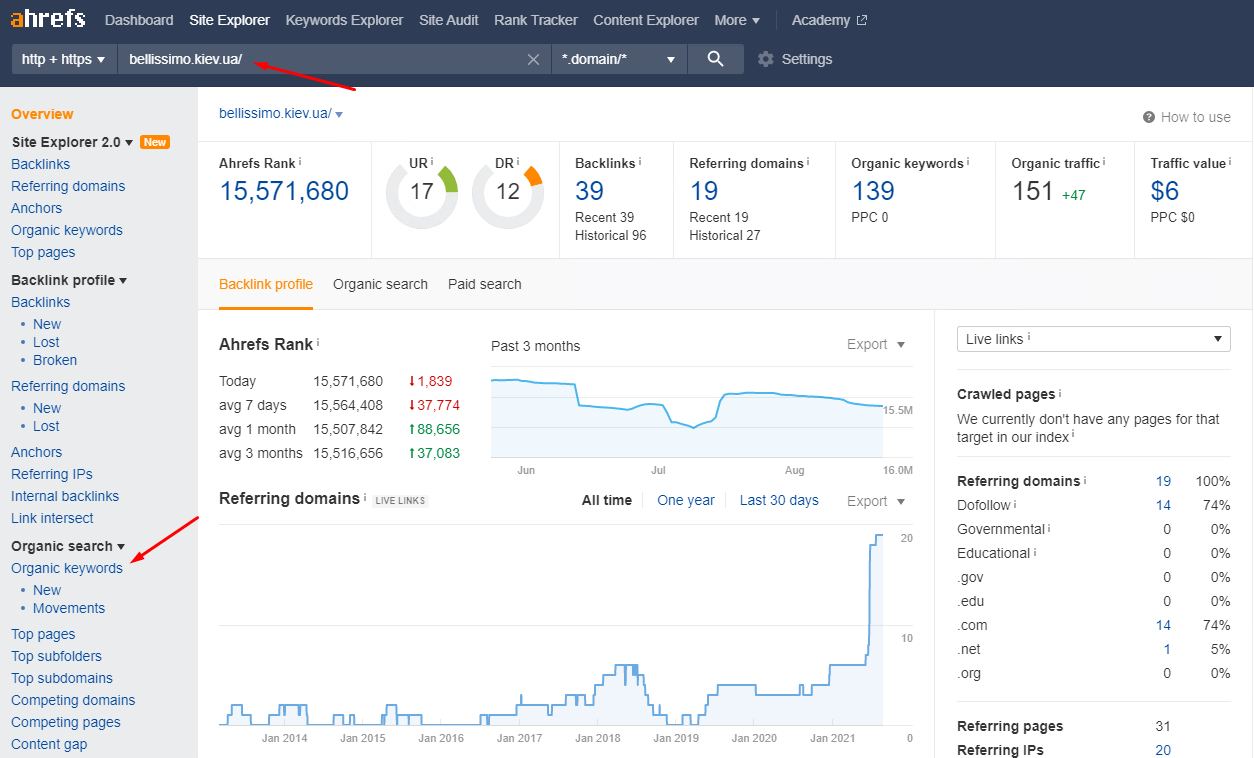Clear the URL field with X icon

point(534,59)
